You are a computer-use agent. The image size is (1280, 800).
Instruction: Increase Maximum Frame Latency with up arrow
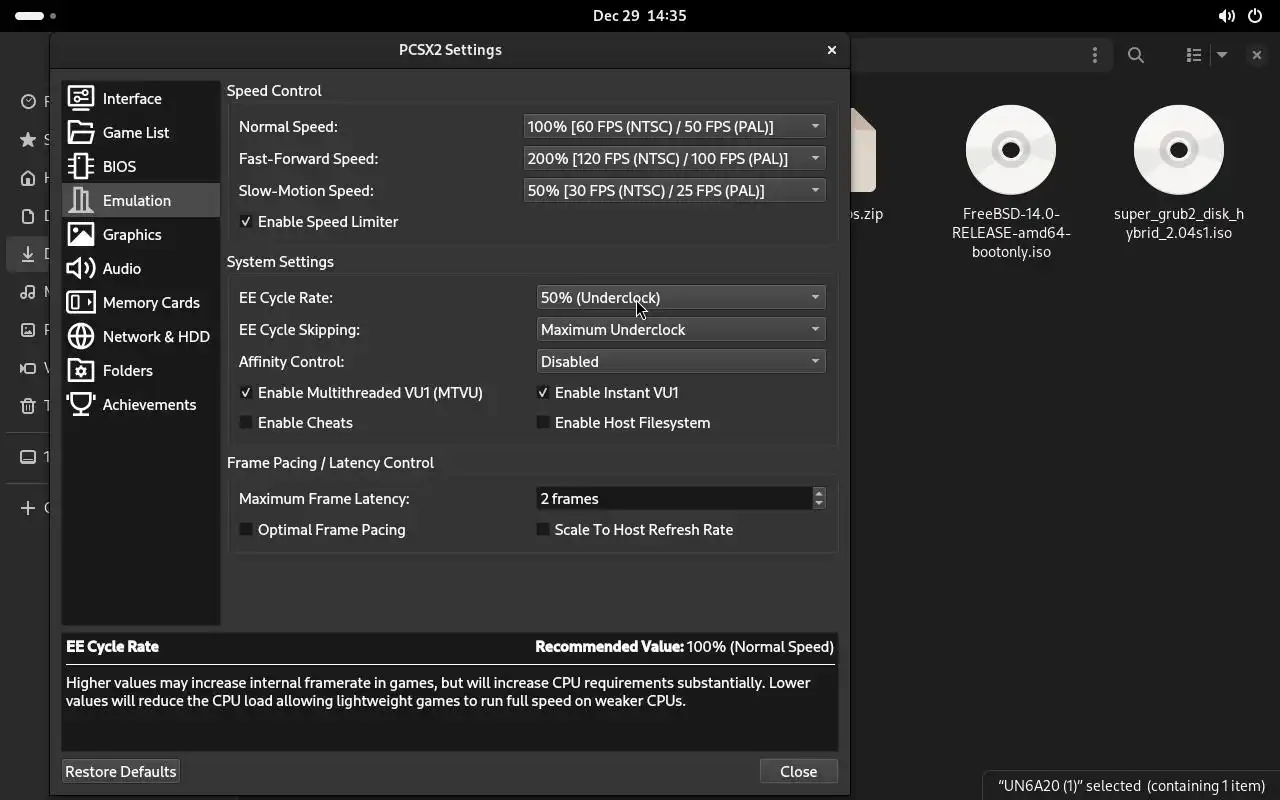[x=819, y=493]
